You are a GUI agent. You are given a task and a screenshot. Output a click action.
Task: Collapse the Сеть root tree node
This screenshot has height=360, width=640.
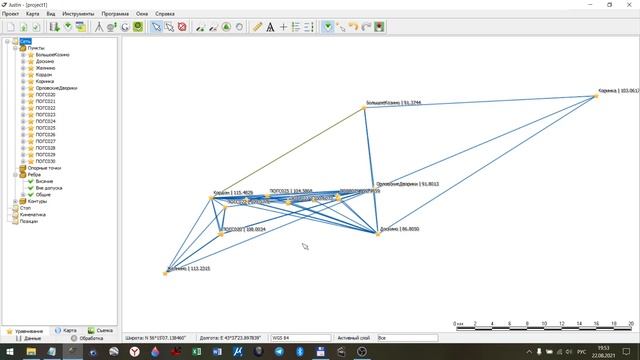7,41
